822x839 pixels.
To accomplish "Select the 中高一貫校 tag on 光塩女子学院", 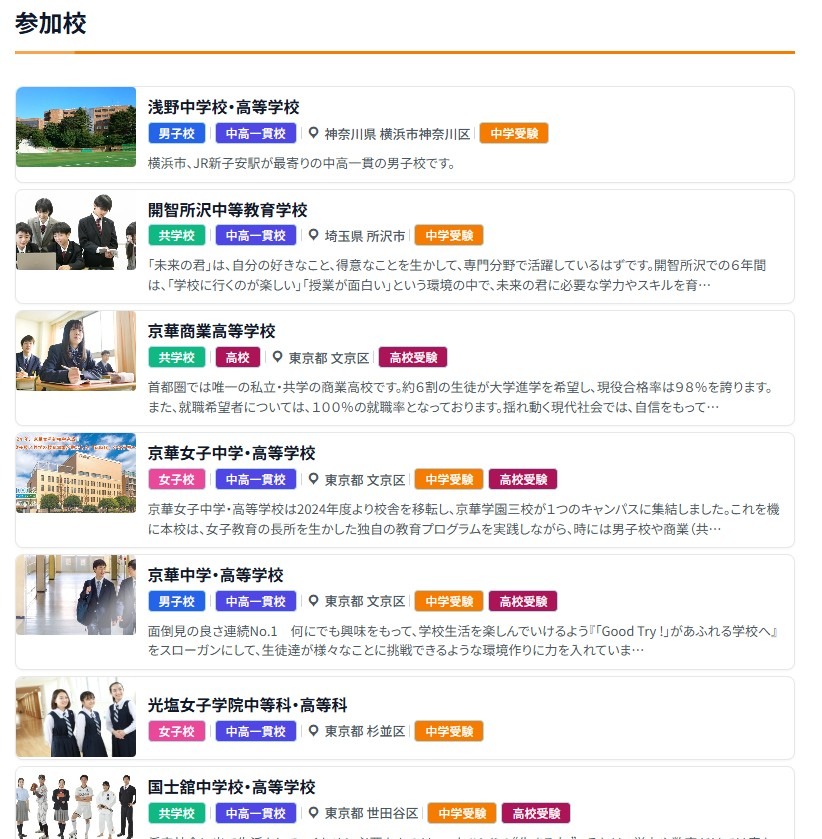I will 256,731.
